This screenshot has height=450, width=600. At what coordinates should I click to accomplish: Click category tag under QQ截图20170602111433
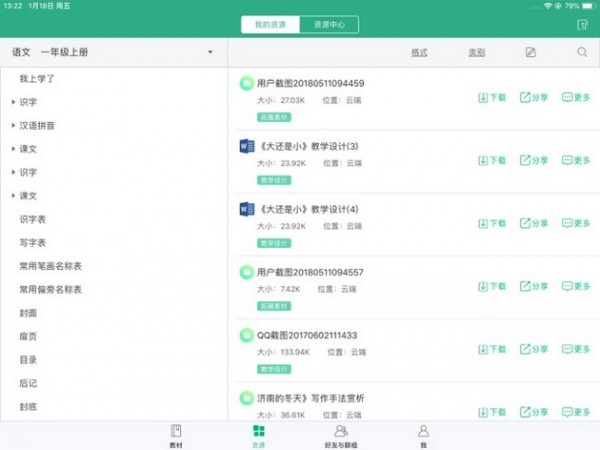coord(274,369)
